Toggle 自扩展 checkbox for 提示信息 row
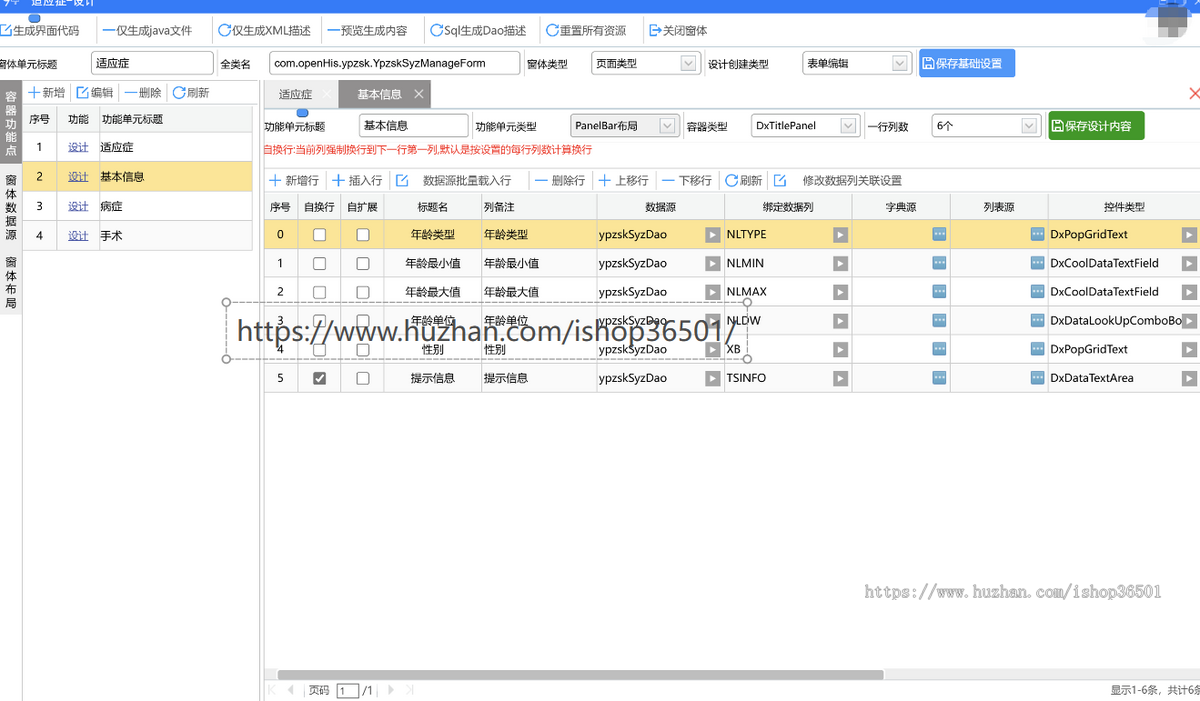This screenshot has height=701, width=1200. pyautogui.click(x=363, y=379)
